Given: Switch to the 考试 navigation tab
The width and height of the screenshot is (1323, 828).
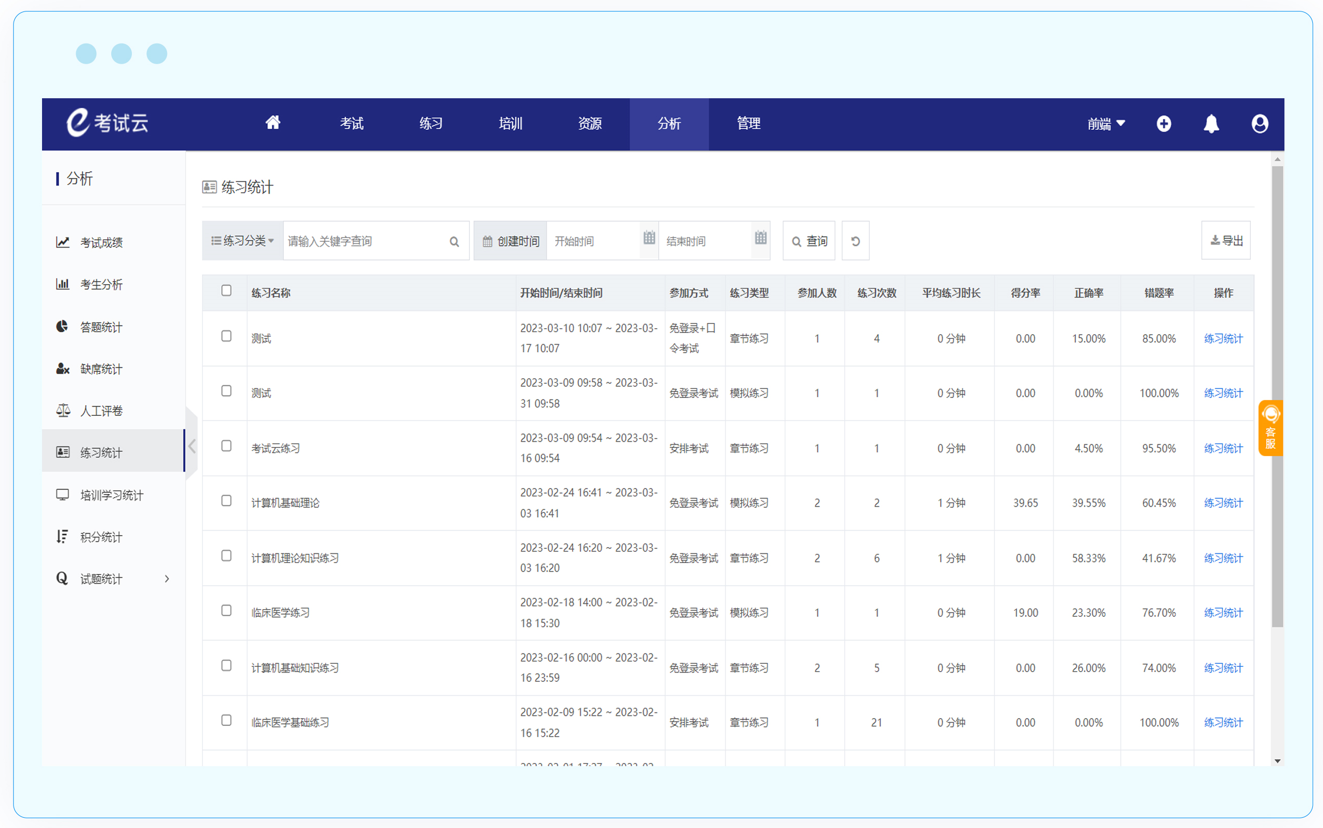Looking at the screenshot, I should point(352,124).
